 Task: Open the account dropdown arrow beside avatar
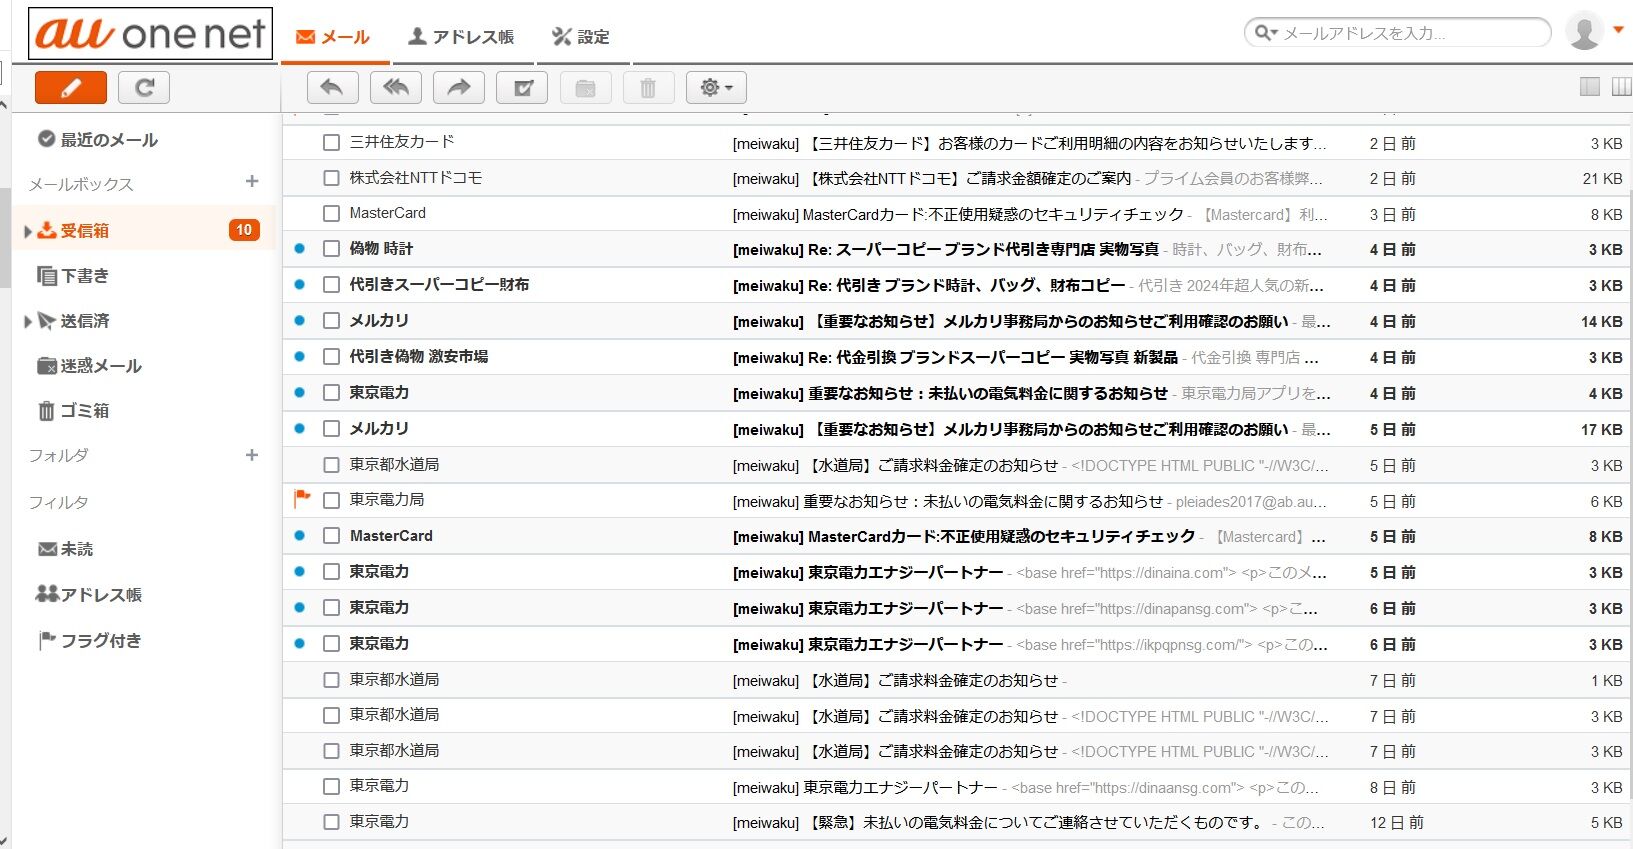pyautogui.click(x=1619, y=30)
